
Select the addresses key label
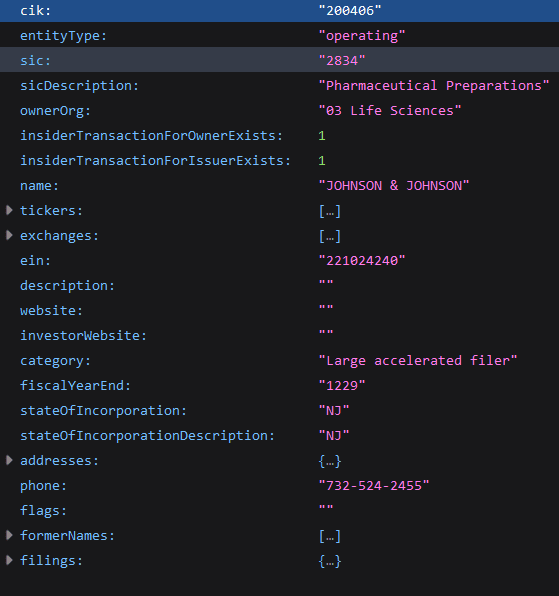click(59, 460)
